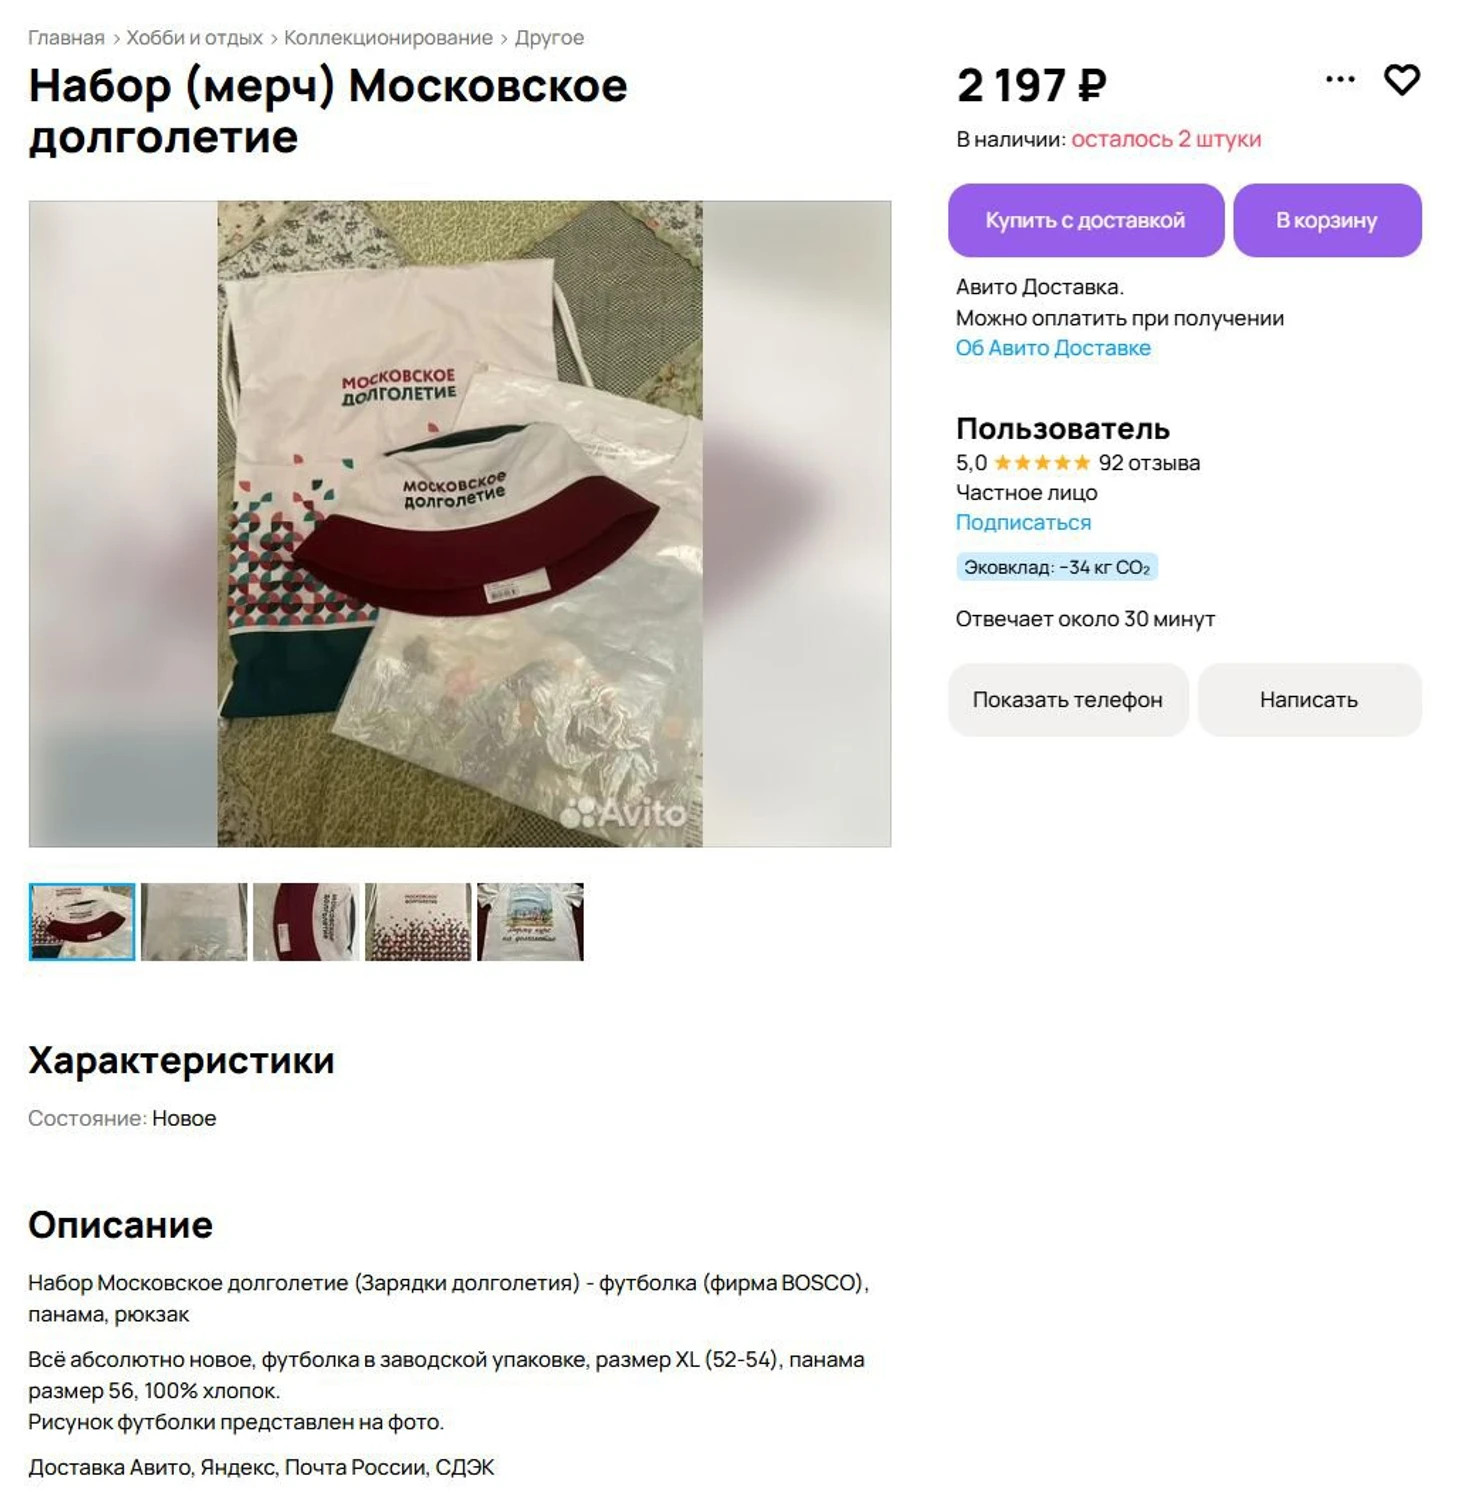Click Написать to message seller
This screenshot has height=1512, width=1460.
tap(1309, 700)
